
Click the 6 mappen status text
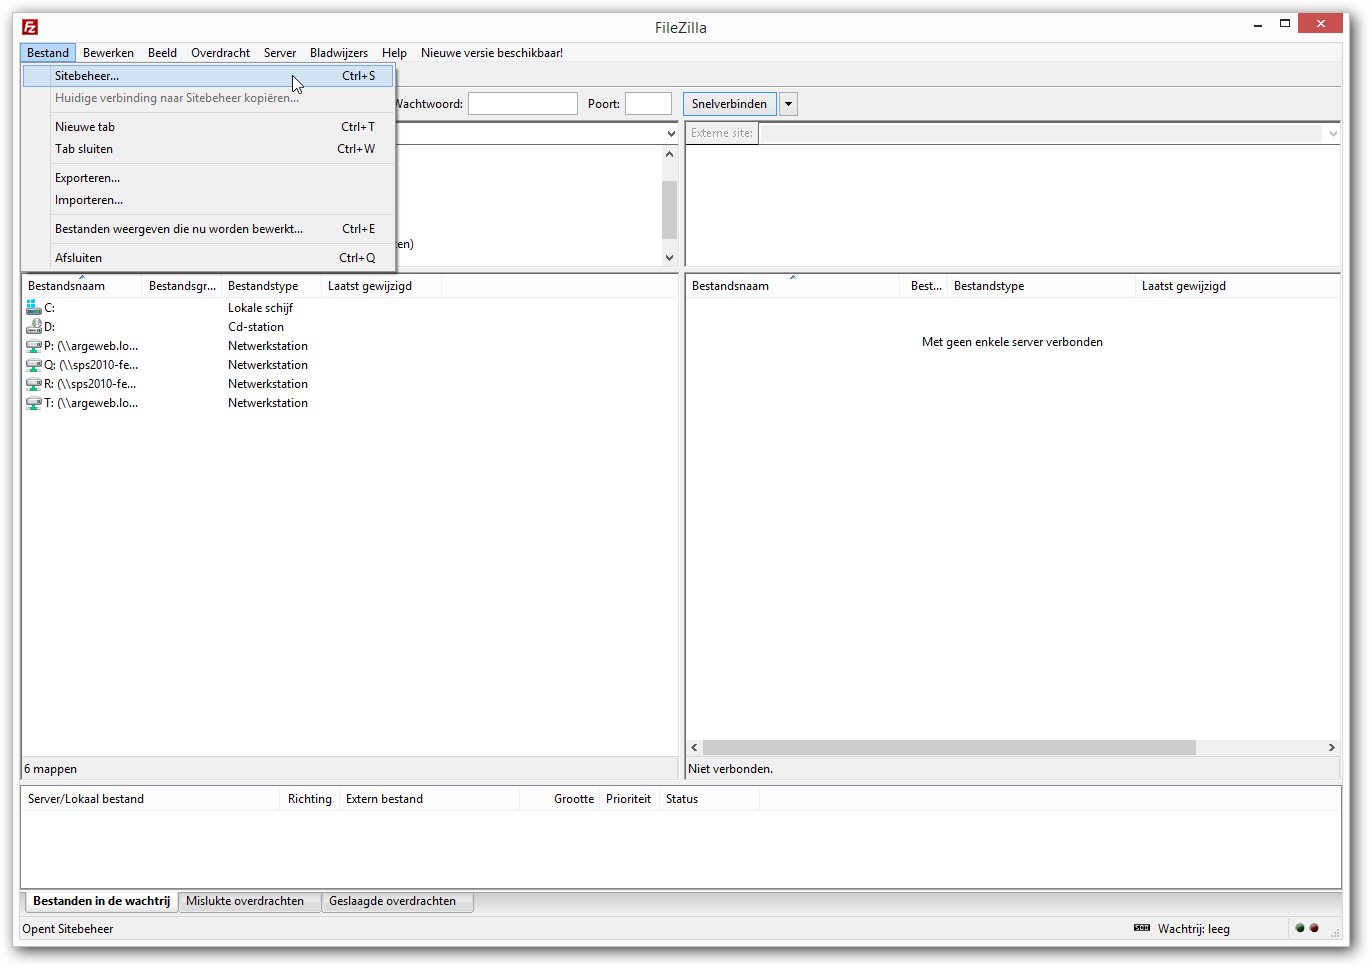coord(51,769)
